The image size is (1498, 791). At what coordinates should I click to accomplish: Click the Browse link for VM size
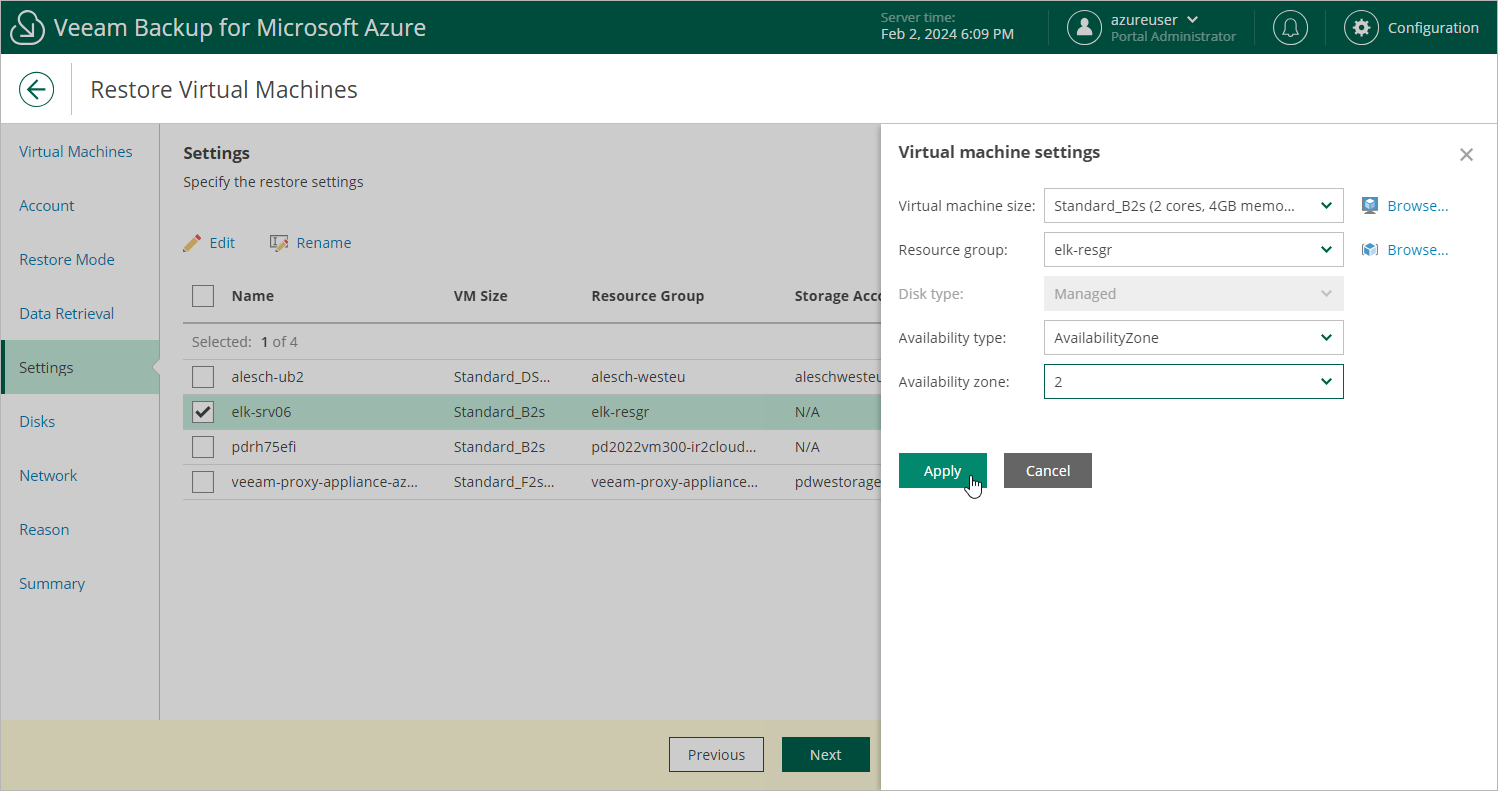coord(1418,206)
